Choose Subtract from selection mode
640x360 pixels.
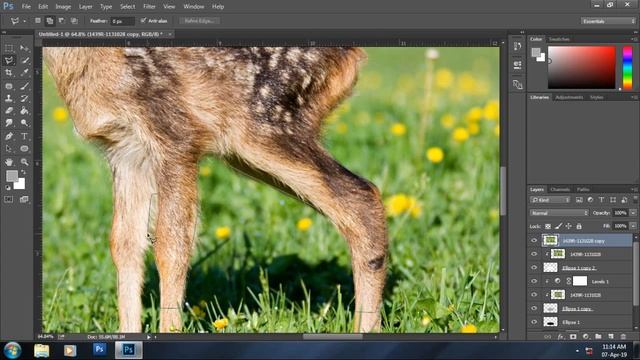pyautogui.click(x=62, y=21)
